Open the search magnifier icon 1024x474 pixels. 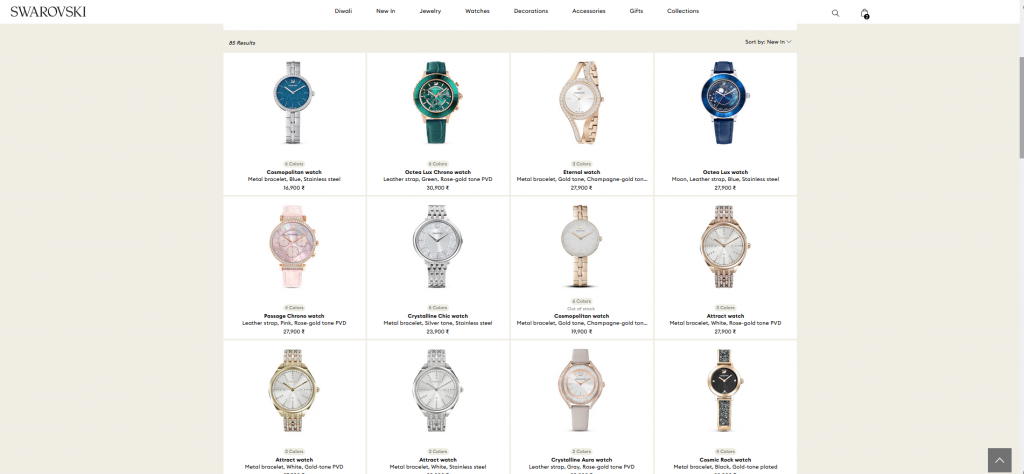click(x=835, y=12)
